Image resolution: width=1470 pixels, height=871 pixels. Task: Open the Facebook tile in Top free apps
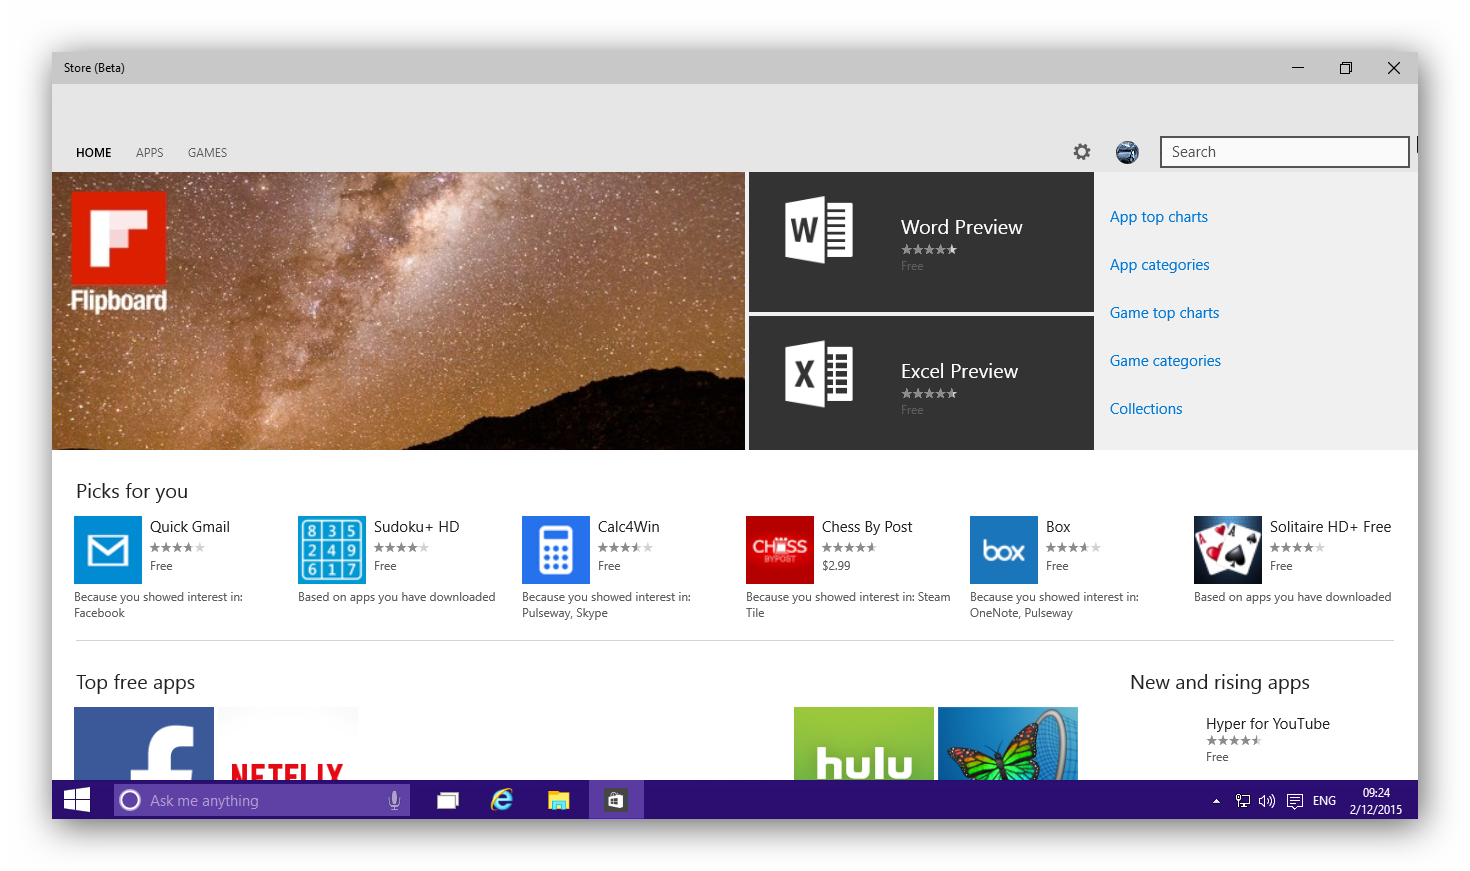[x=144, y=743]
